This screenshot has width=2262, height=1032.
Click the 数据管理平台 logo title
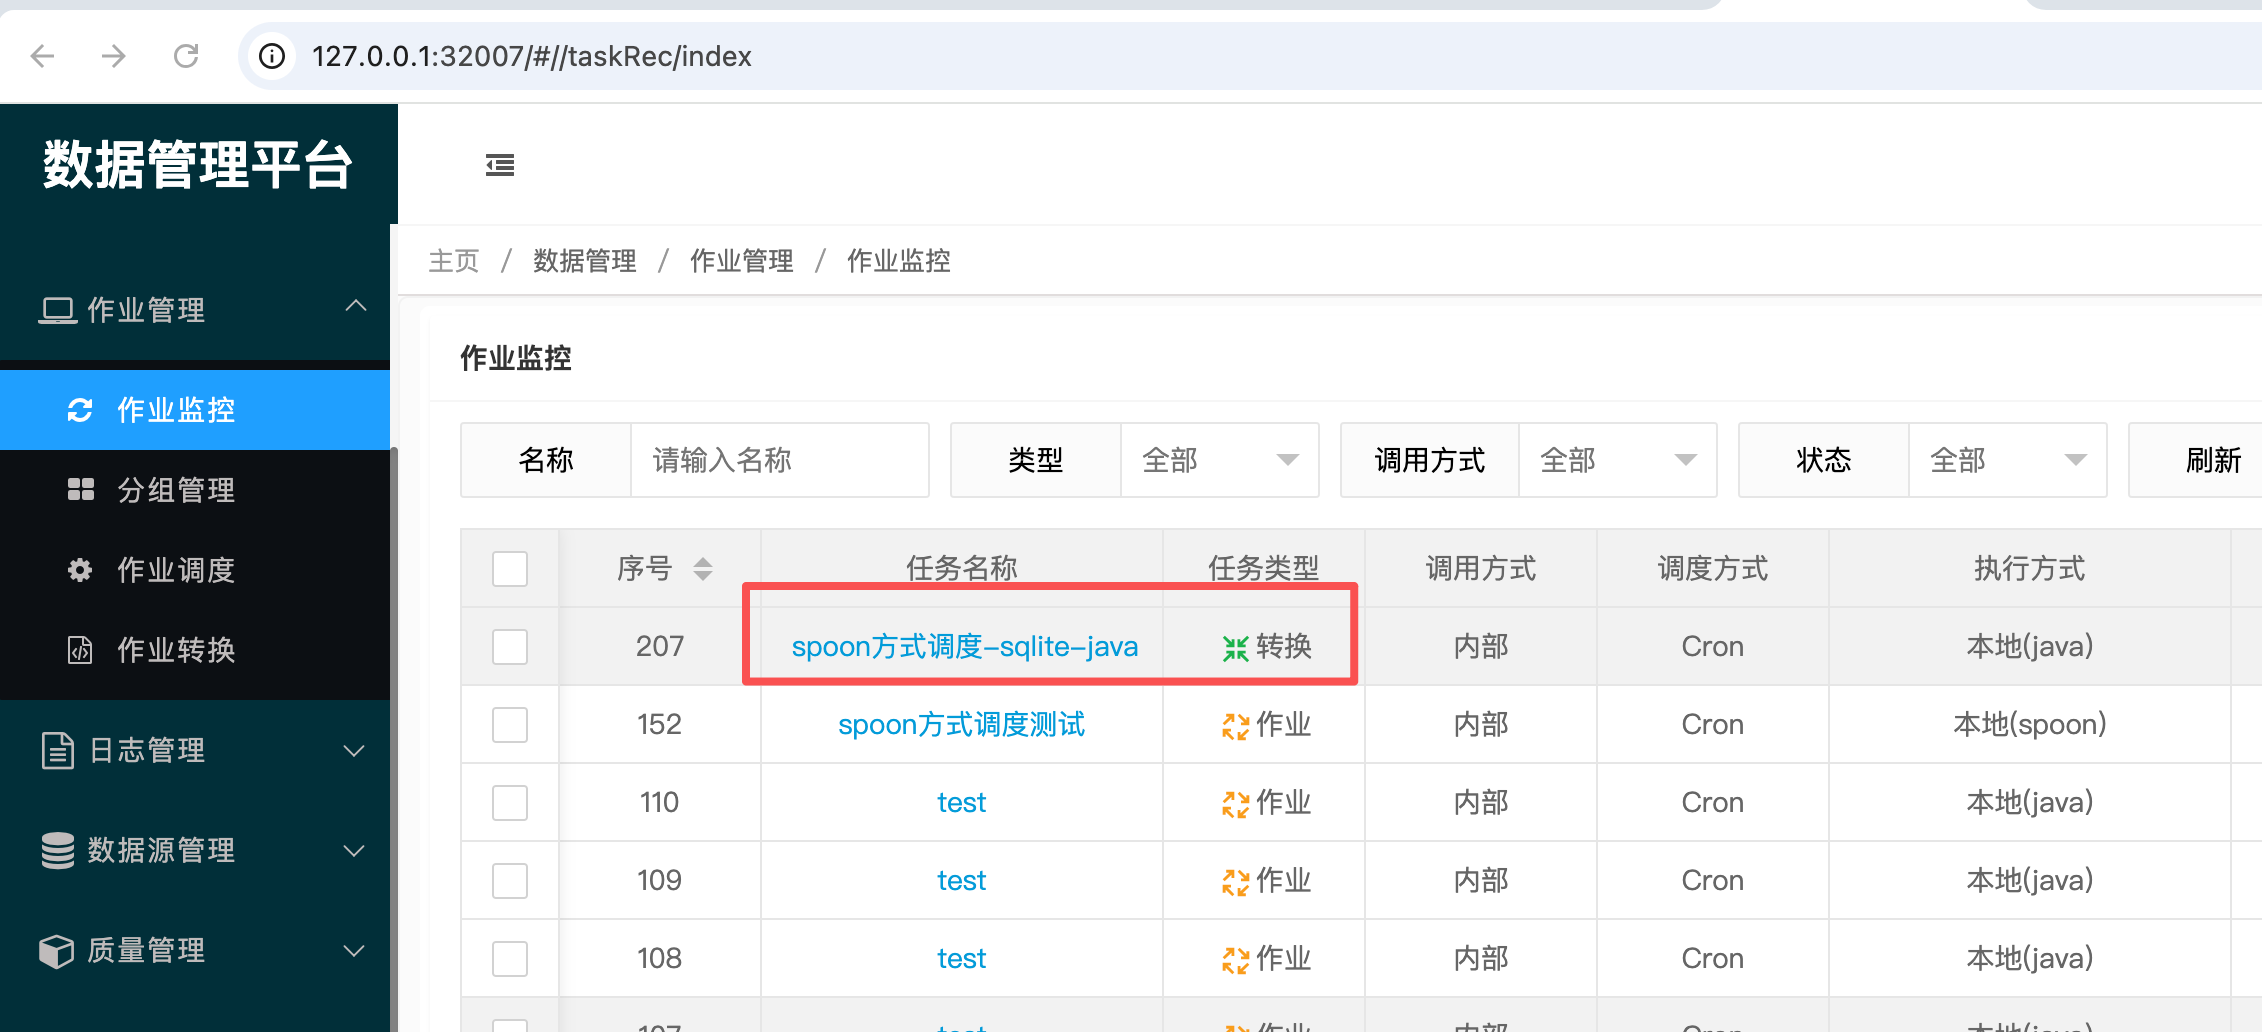197,165
